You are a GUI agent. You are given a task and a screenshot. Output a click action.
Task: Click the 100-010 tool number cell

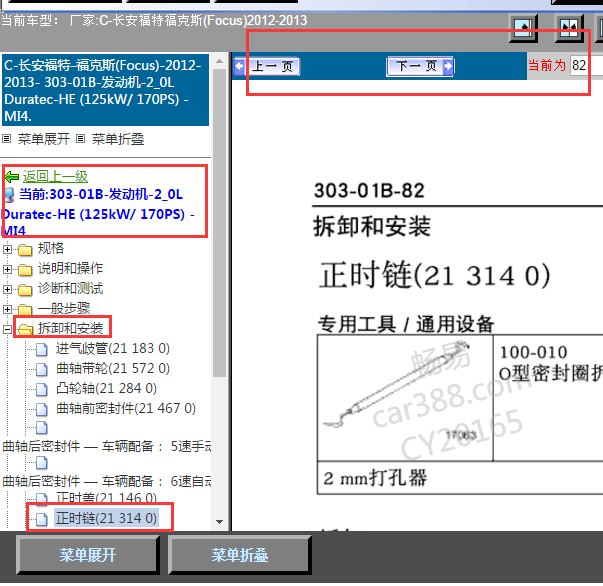(548, 398)
